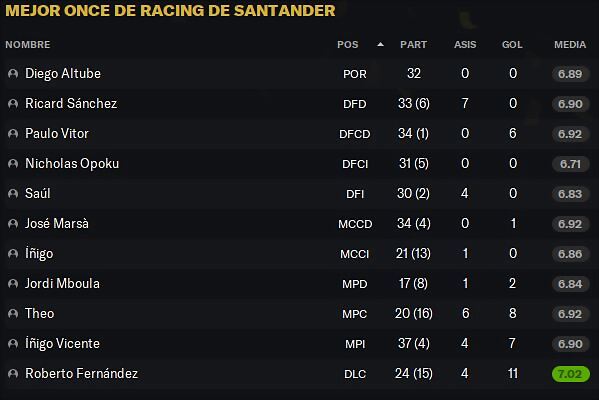Open Theo's player profile

tap(40, 314)
